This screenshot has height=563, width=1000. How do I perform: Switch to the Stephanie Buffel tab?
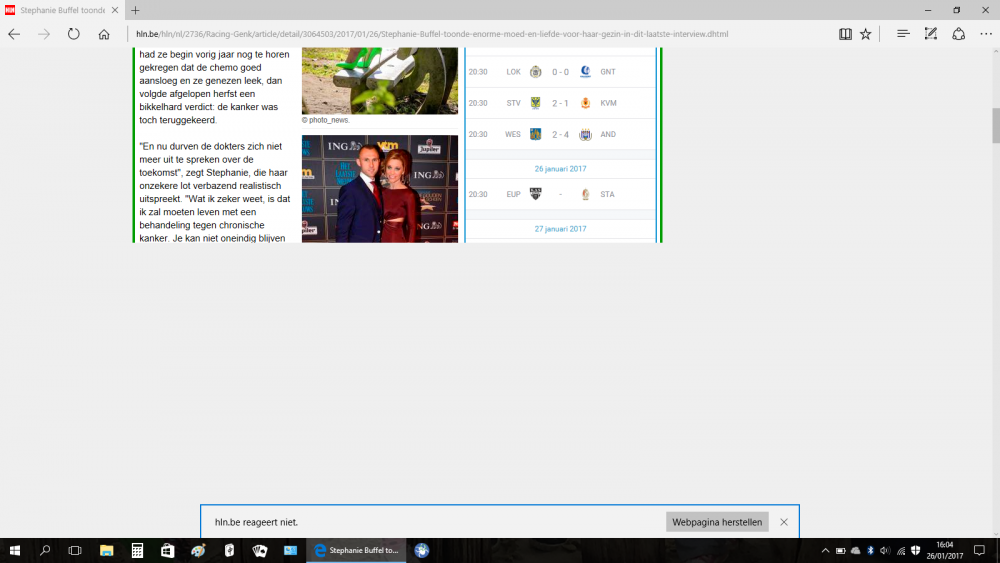[x=60, y=10]
